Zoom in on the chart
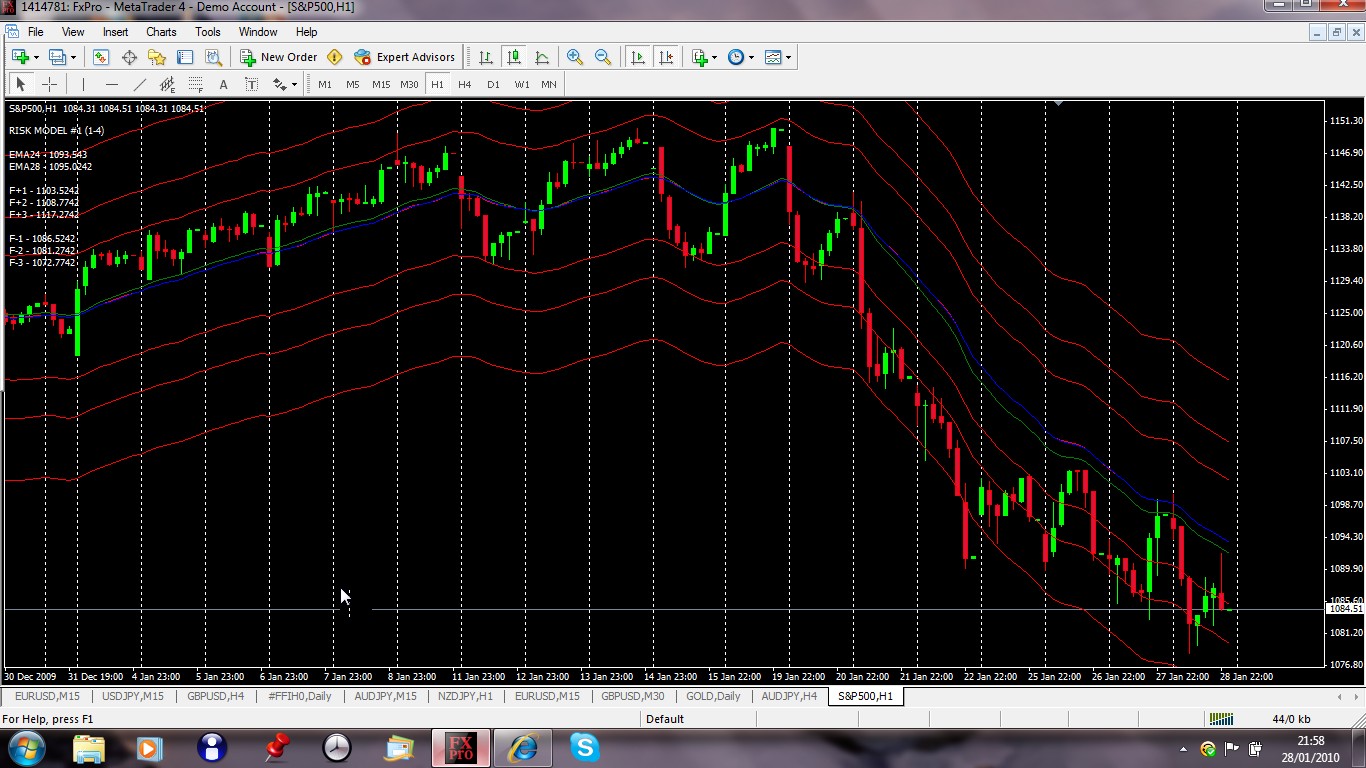Viewport: 1366px width, 768px height. (575, 57)
